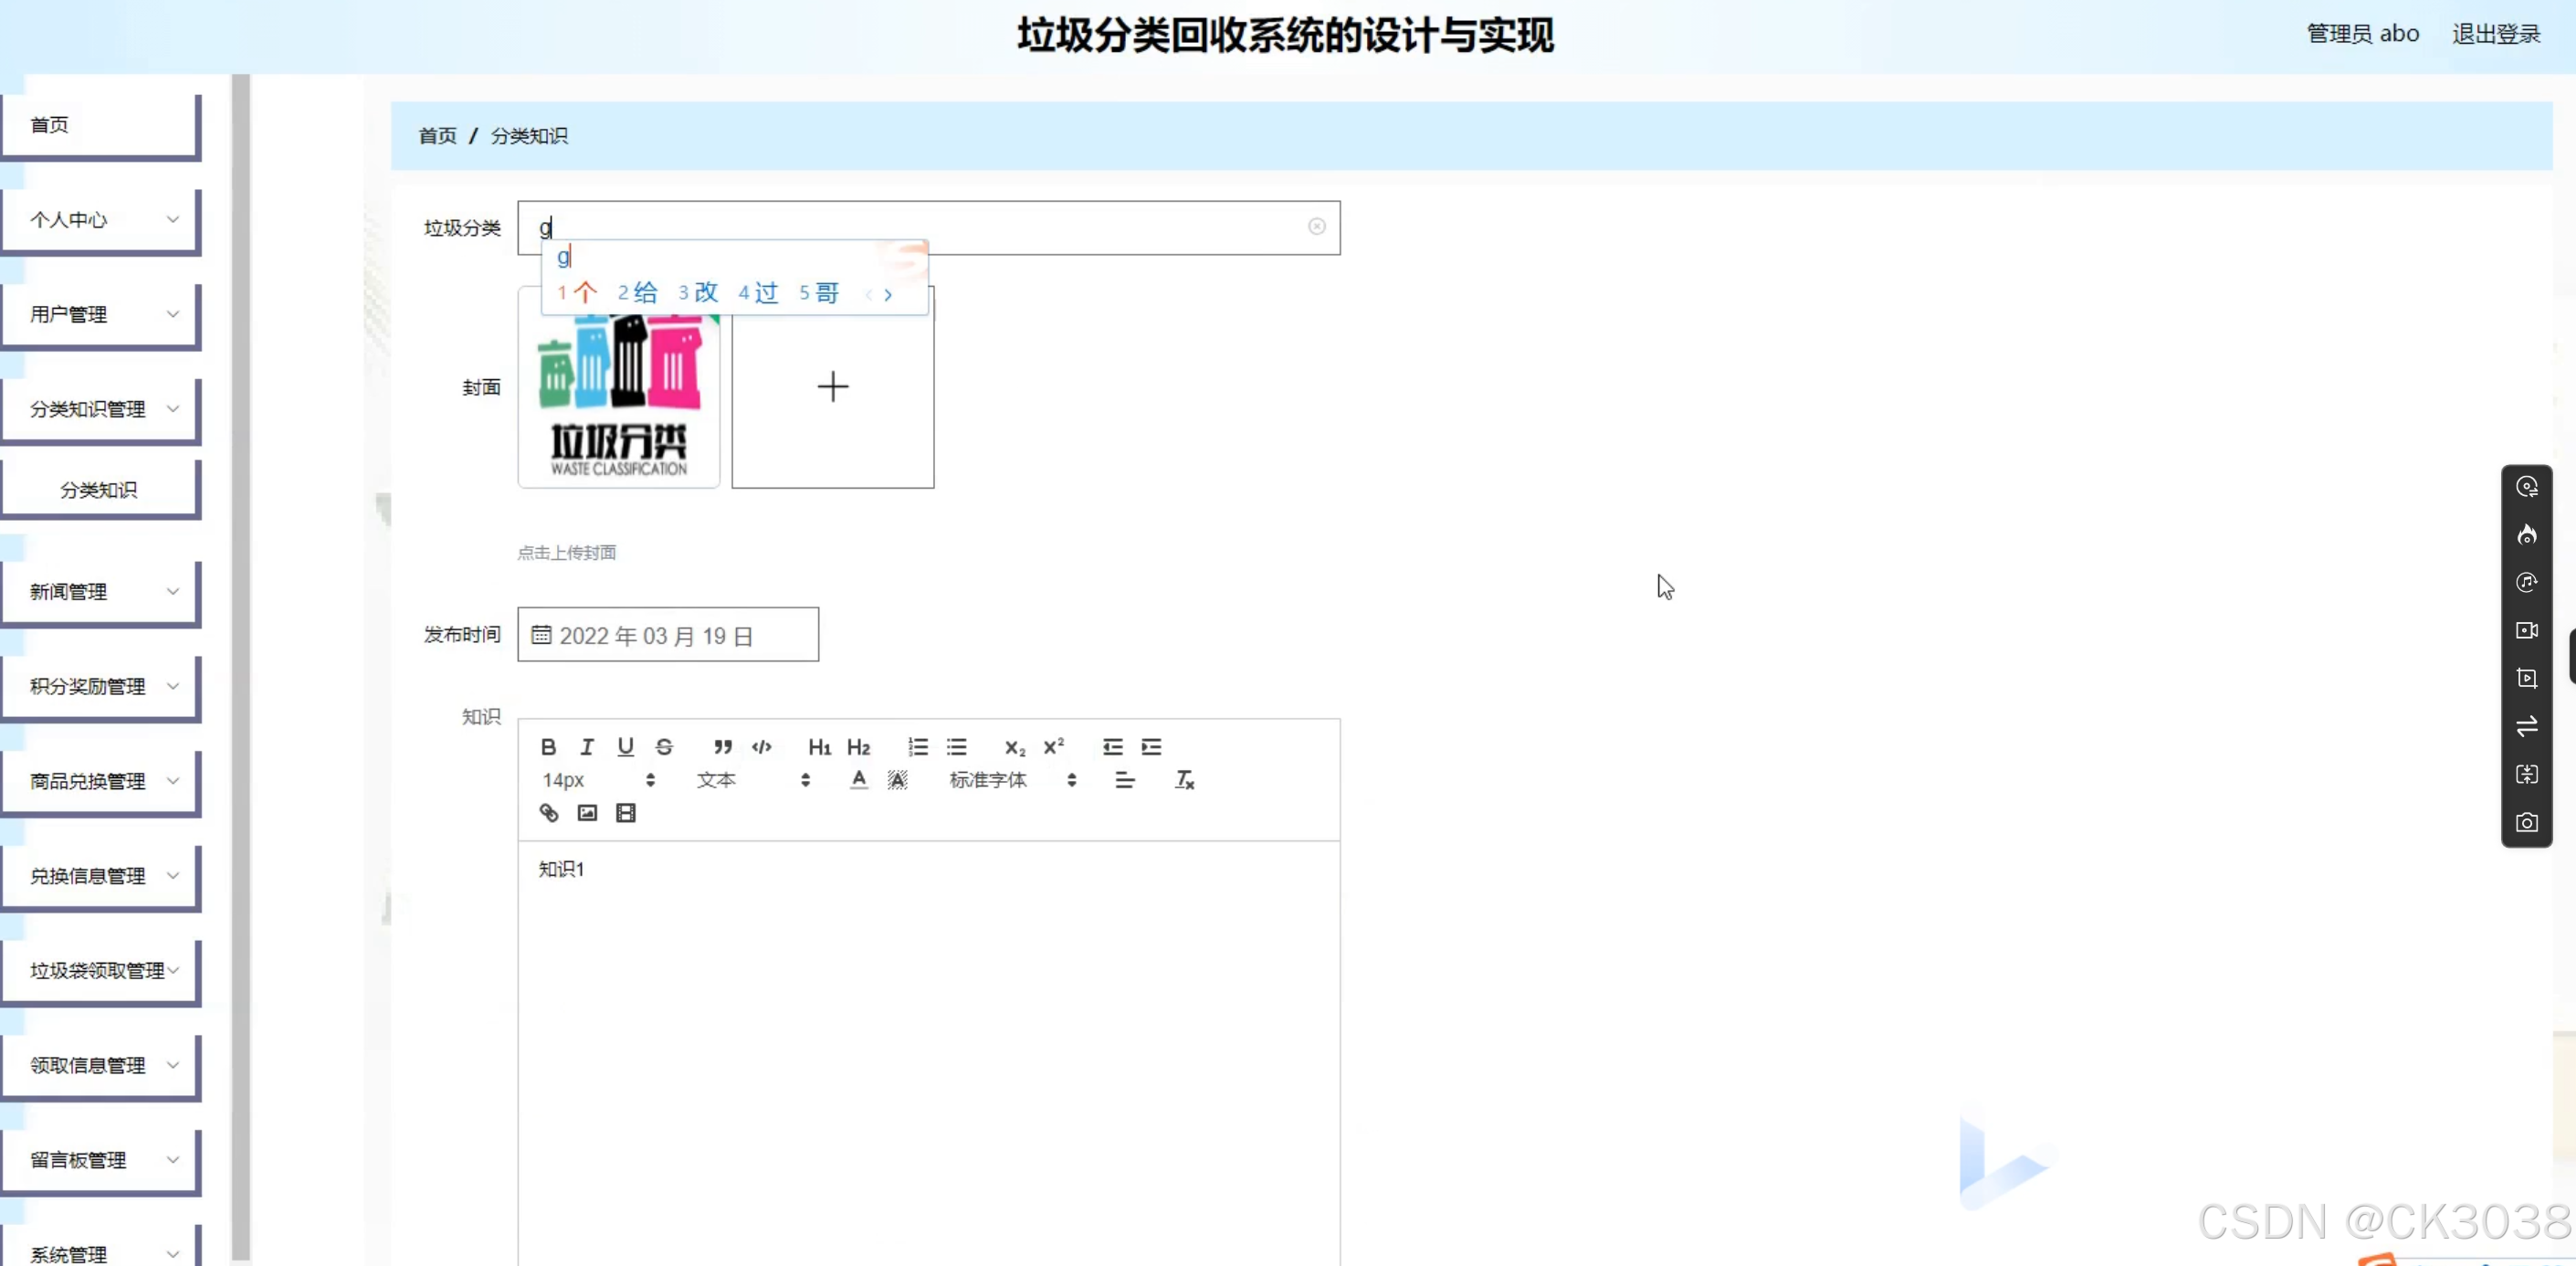Expand the 用户管理 sidebar menu
Screen dimensions: 2576x1266
tap(100, 315)
